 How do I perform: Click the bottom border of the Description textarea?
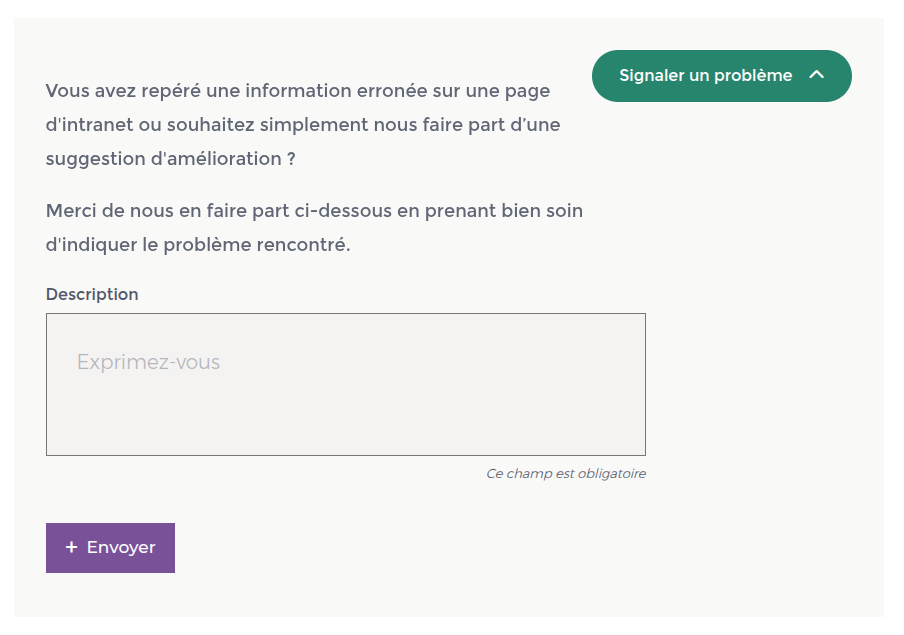click(345, 455)
